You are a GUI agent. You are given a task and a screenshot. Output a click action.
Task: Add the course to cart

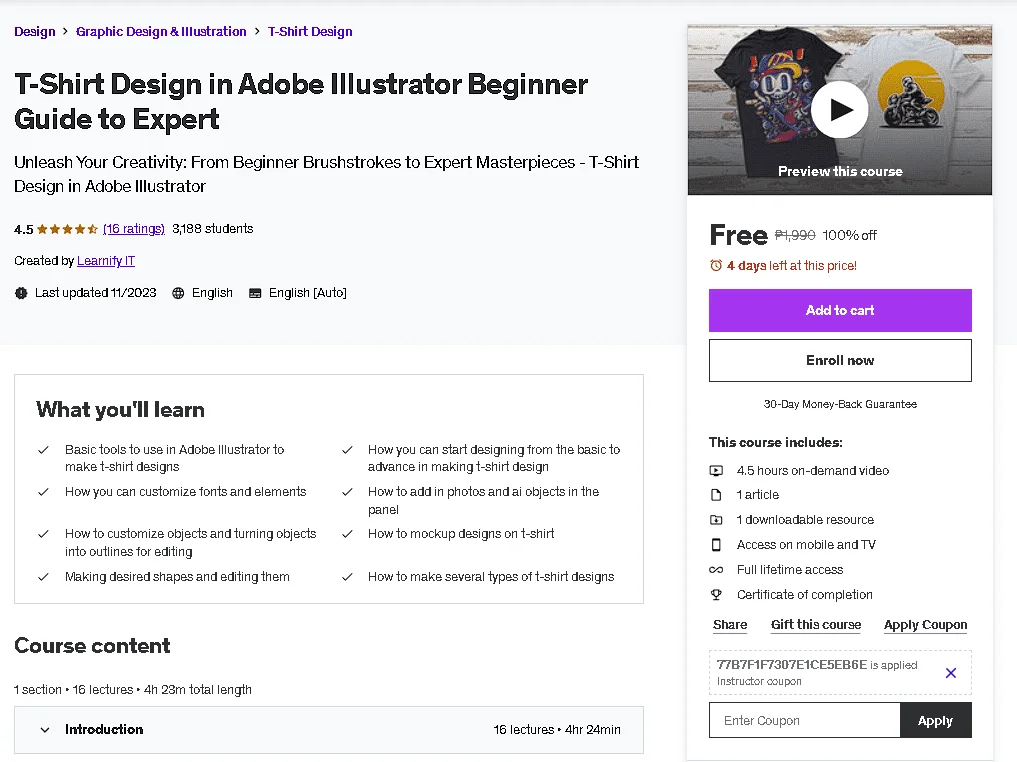(840, 311)
